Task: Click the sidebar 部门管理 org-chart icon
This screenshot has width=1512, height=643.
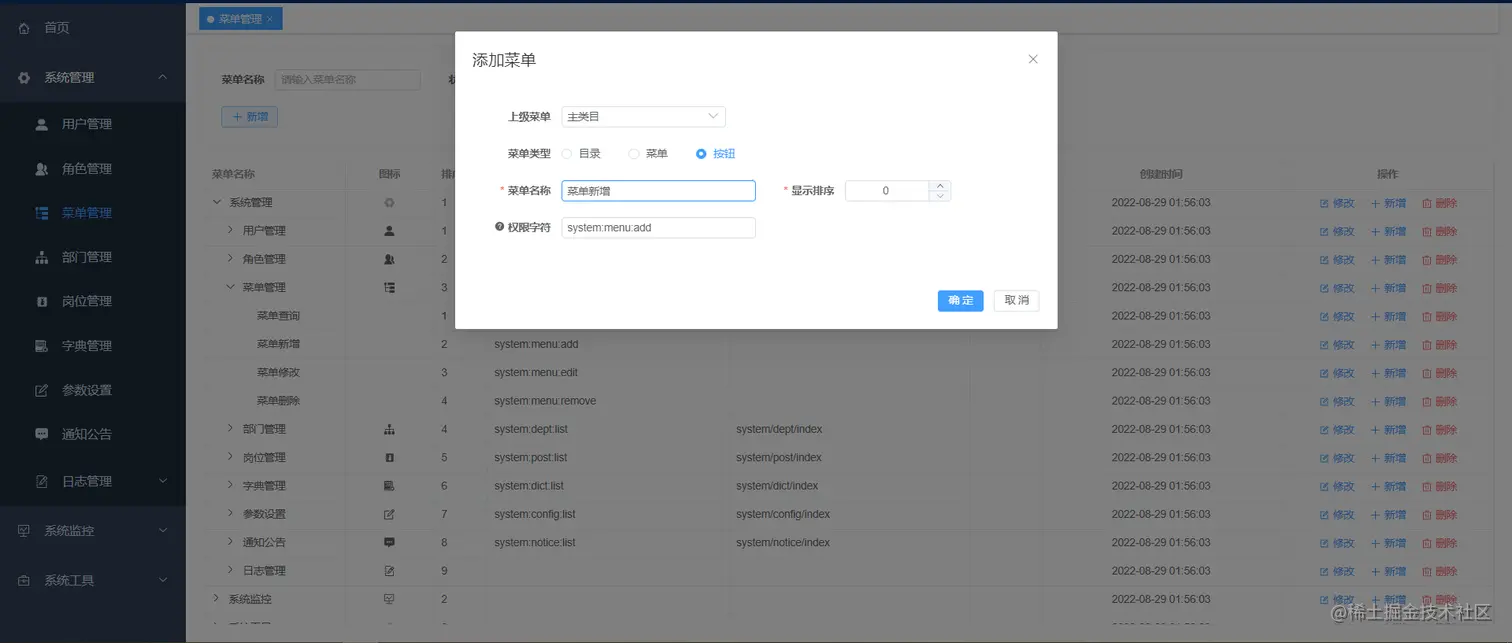Action: click(42, 258)
